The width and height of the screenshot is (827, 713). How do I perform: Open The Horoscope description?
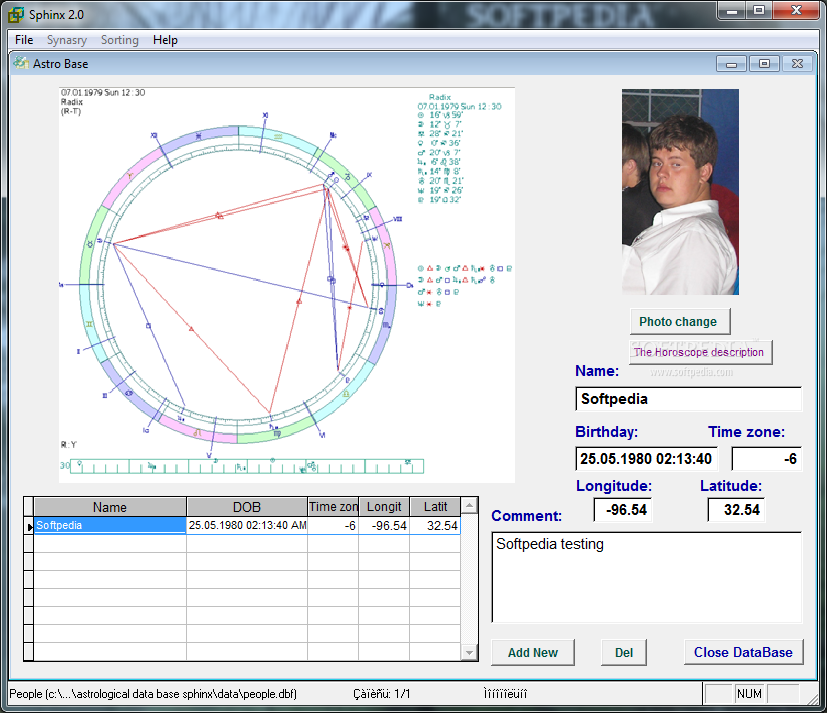(700, 352)
